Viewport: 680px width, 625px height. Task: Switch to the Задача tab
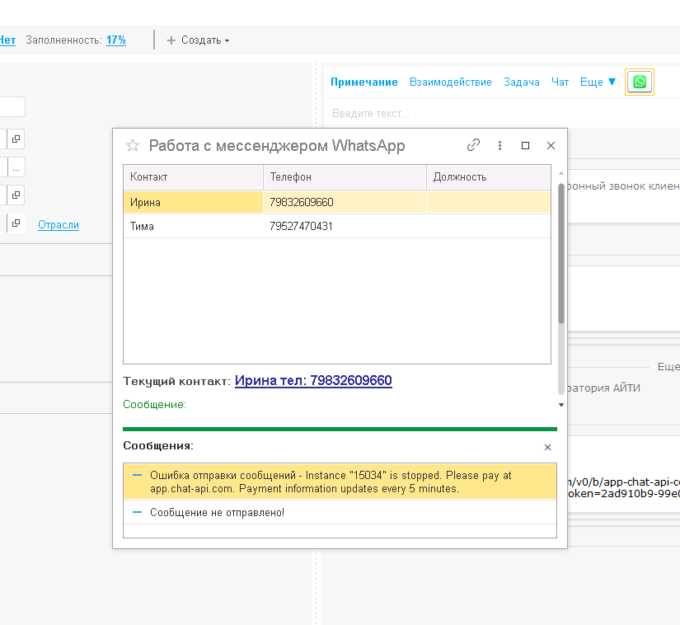click(x=521, y=82)
